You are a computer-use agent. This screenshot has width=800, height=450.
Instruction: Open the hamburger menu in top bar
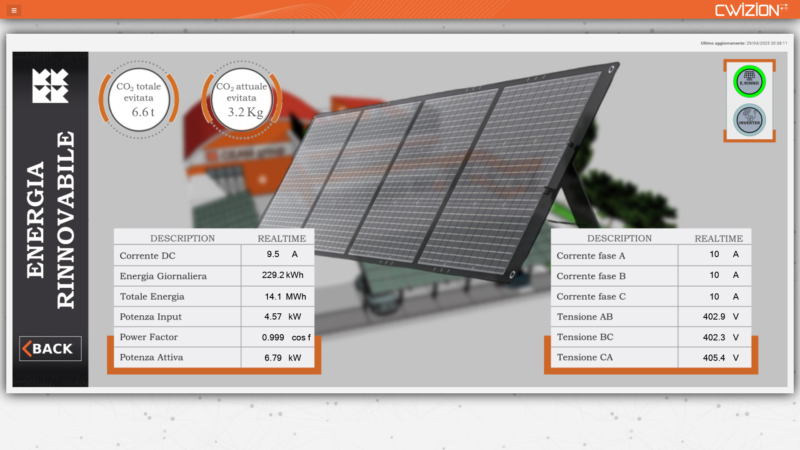pos(14,10)
